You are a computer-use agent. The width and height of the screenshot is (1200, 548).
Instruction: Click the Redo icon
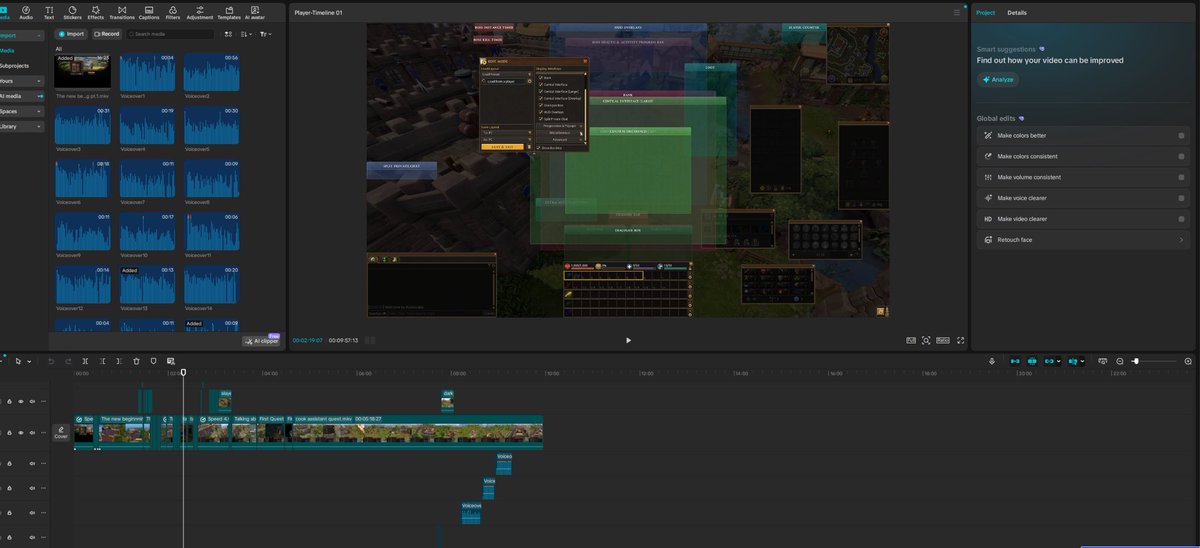pyautogui.click(x=68, y=361)
